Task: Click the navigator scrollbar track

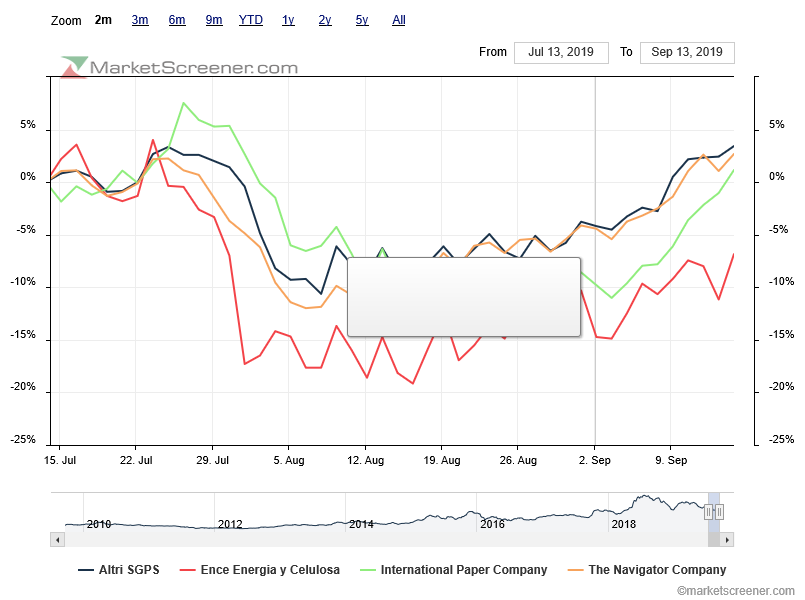Action: pos(386,540)
